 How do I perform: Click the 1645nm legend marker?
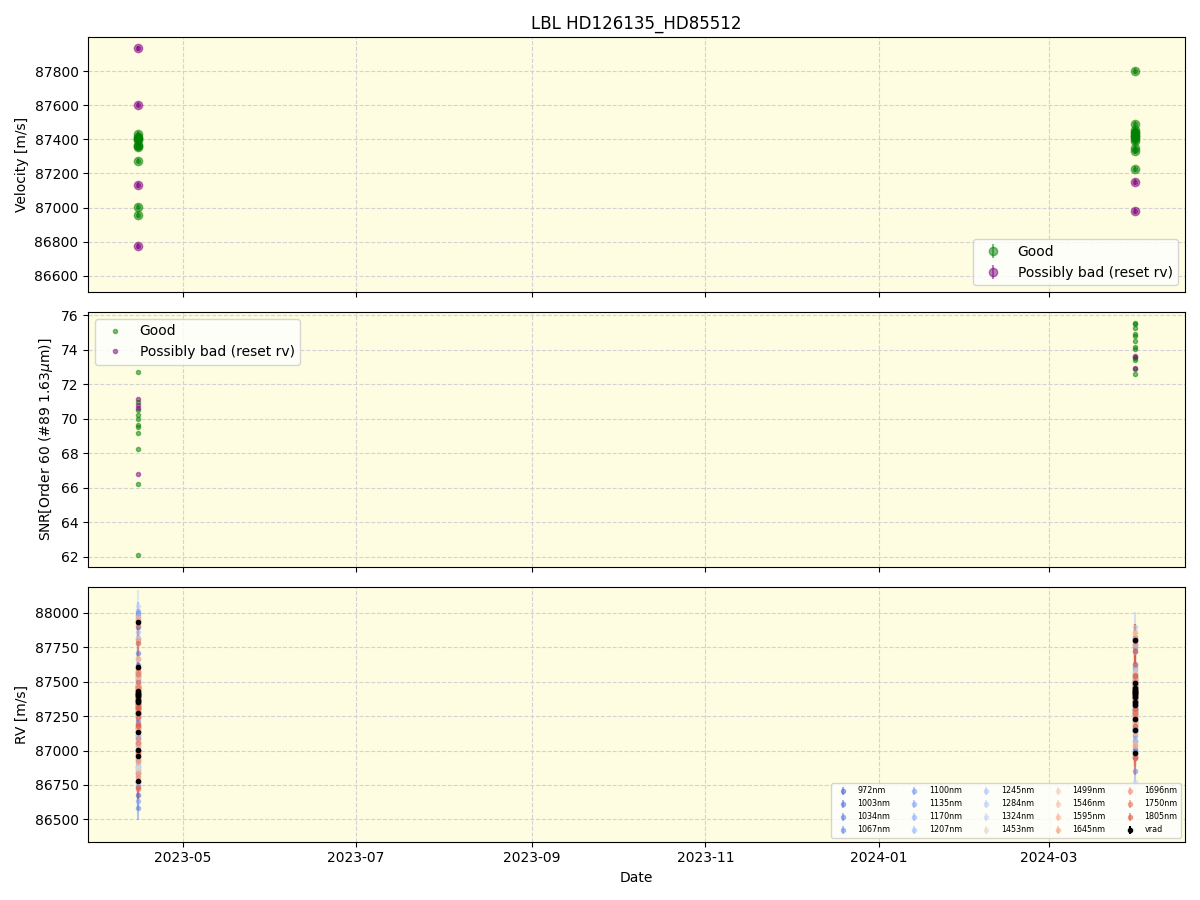click(1058, 829)
